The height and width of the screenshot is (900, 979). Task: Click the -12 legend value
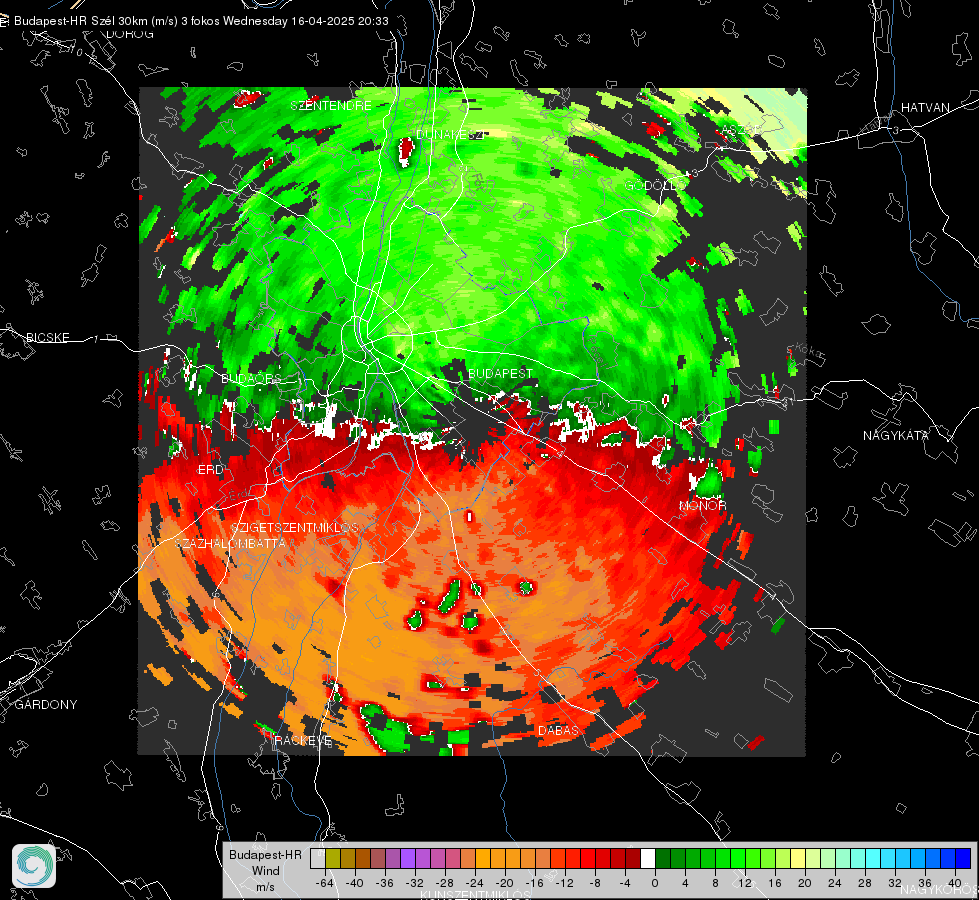click(564, 883)
